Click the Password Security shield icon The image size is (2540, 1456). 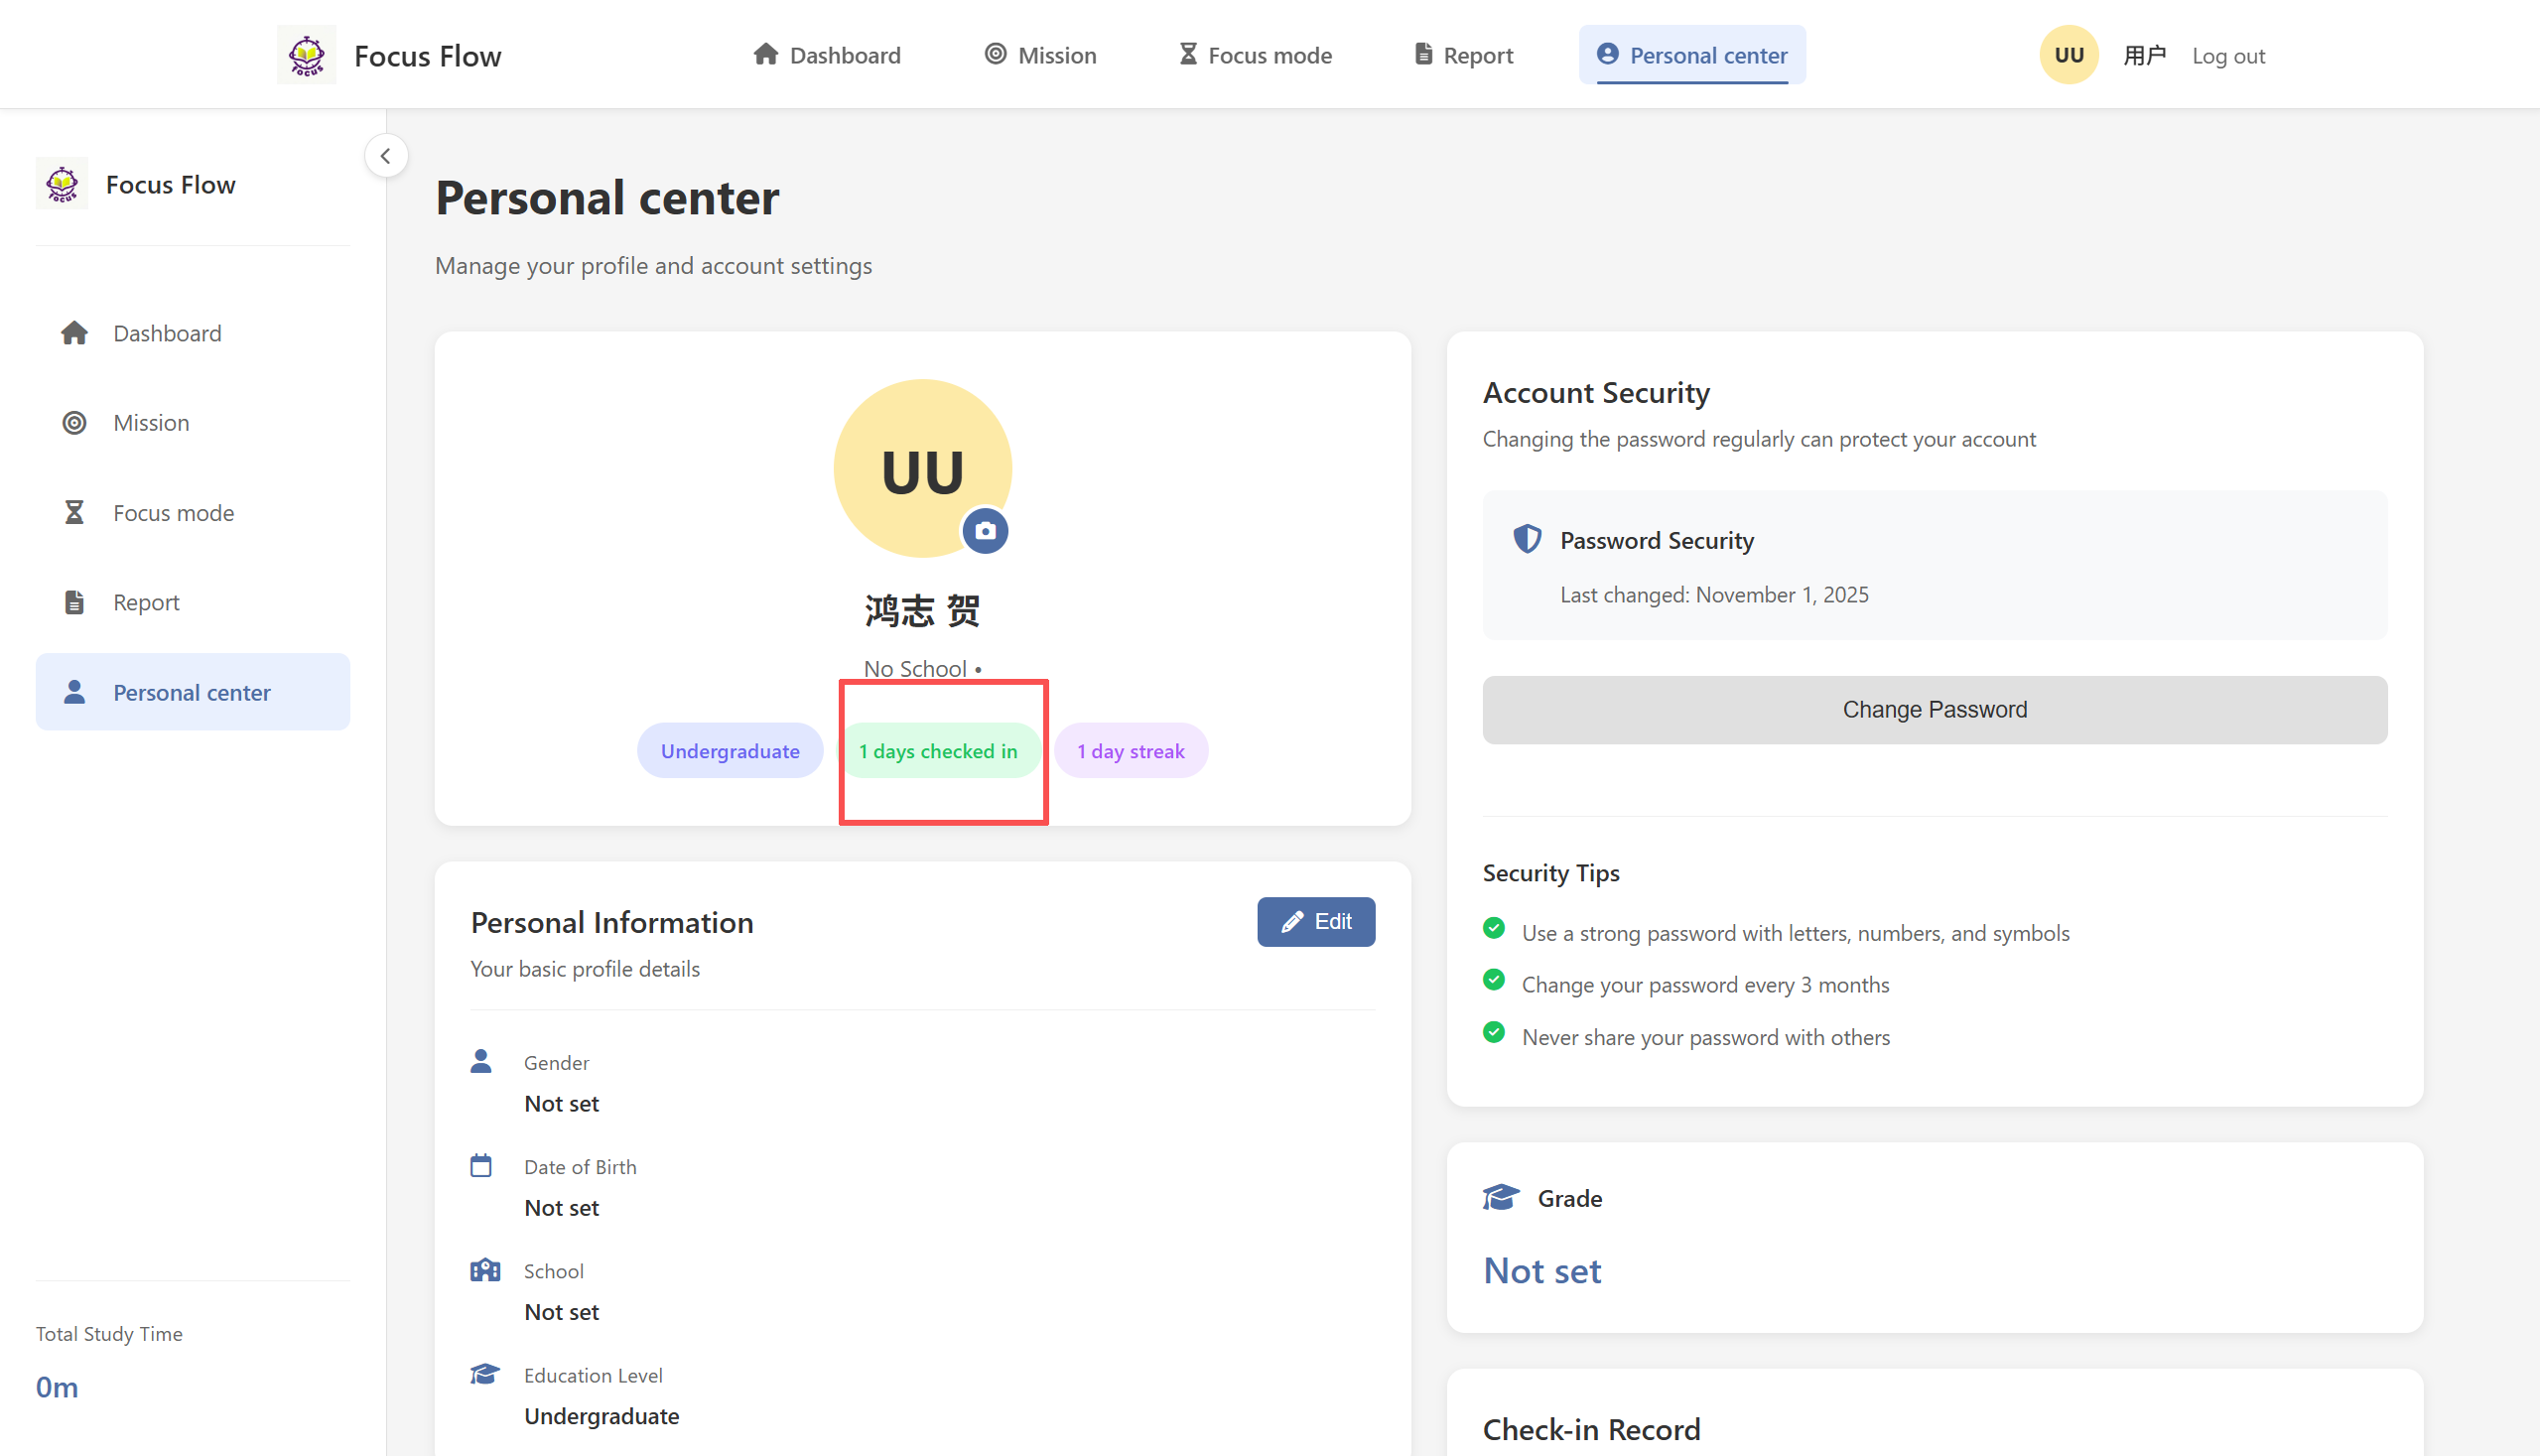click(1526, 540)
